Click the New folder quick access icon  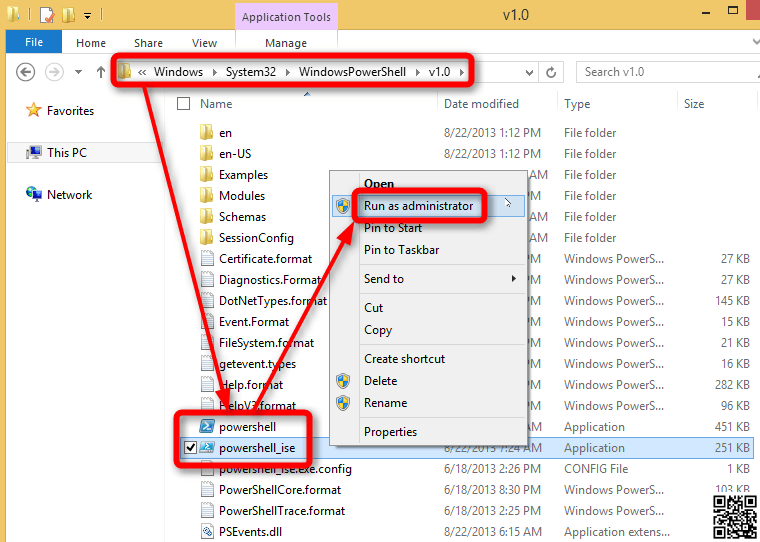click(68, 15)
